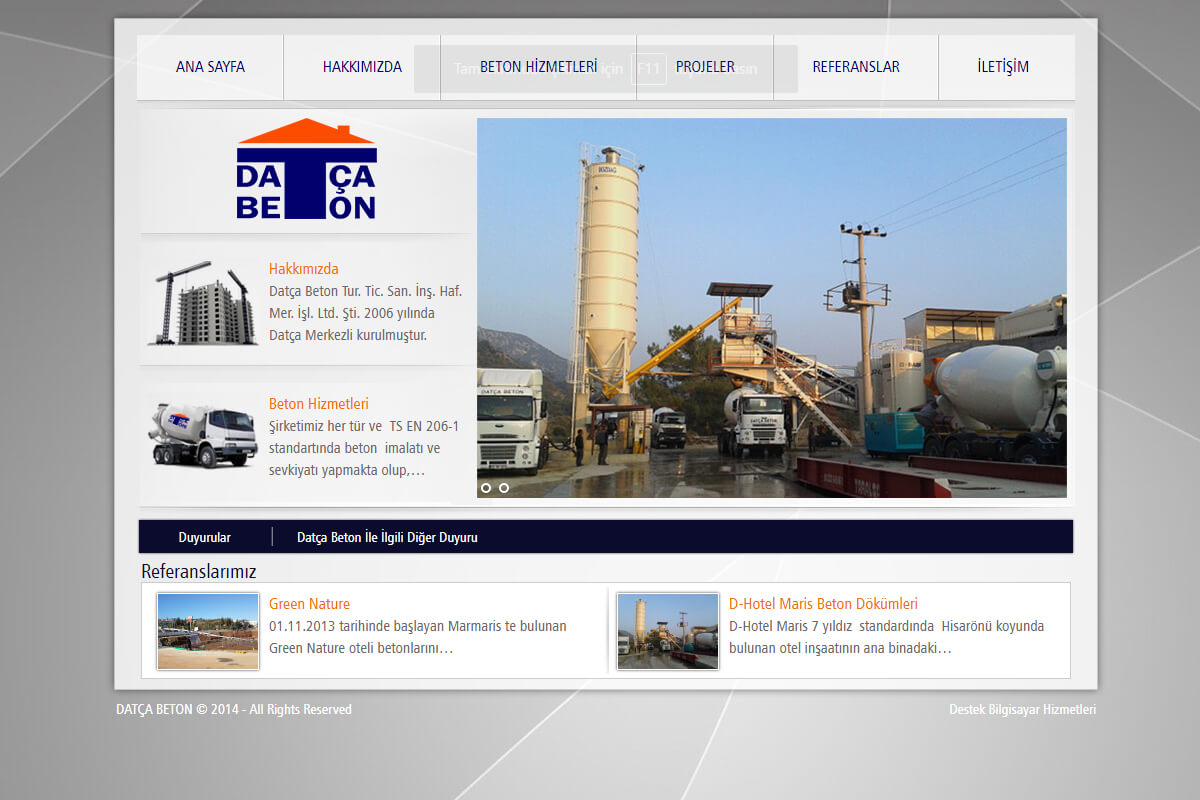Open the ANA SAYFA menu item

(x=210, y=67)
